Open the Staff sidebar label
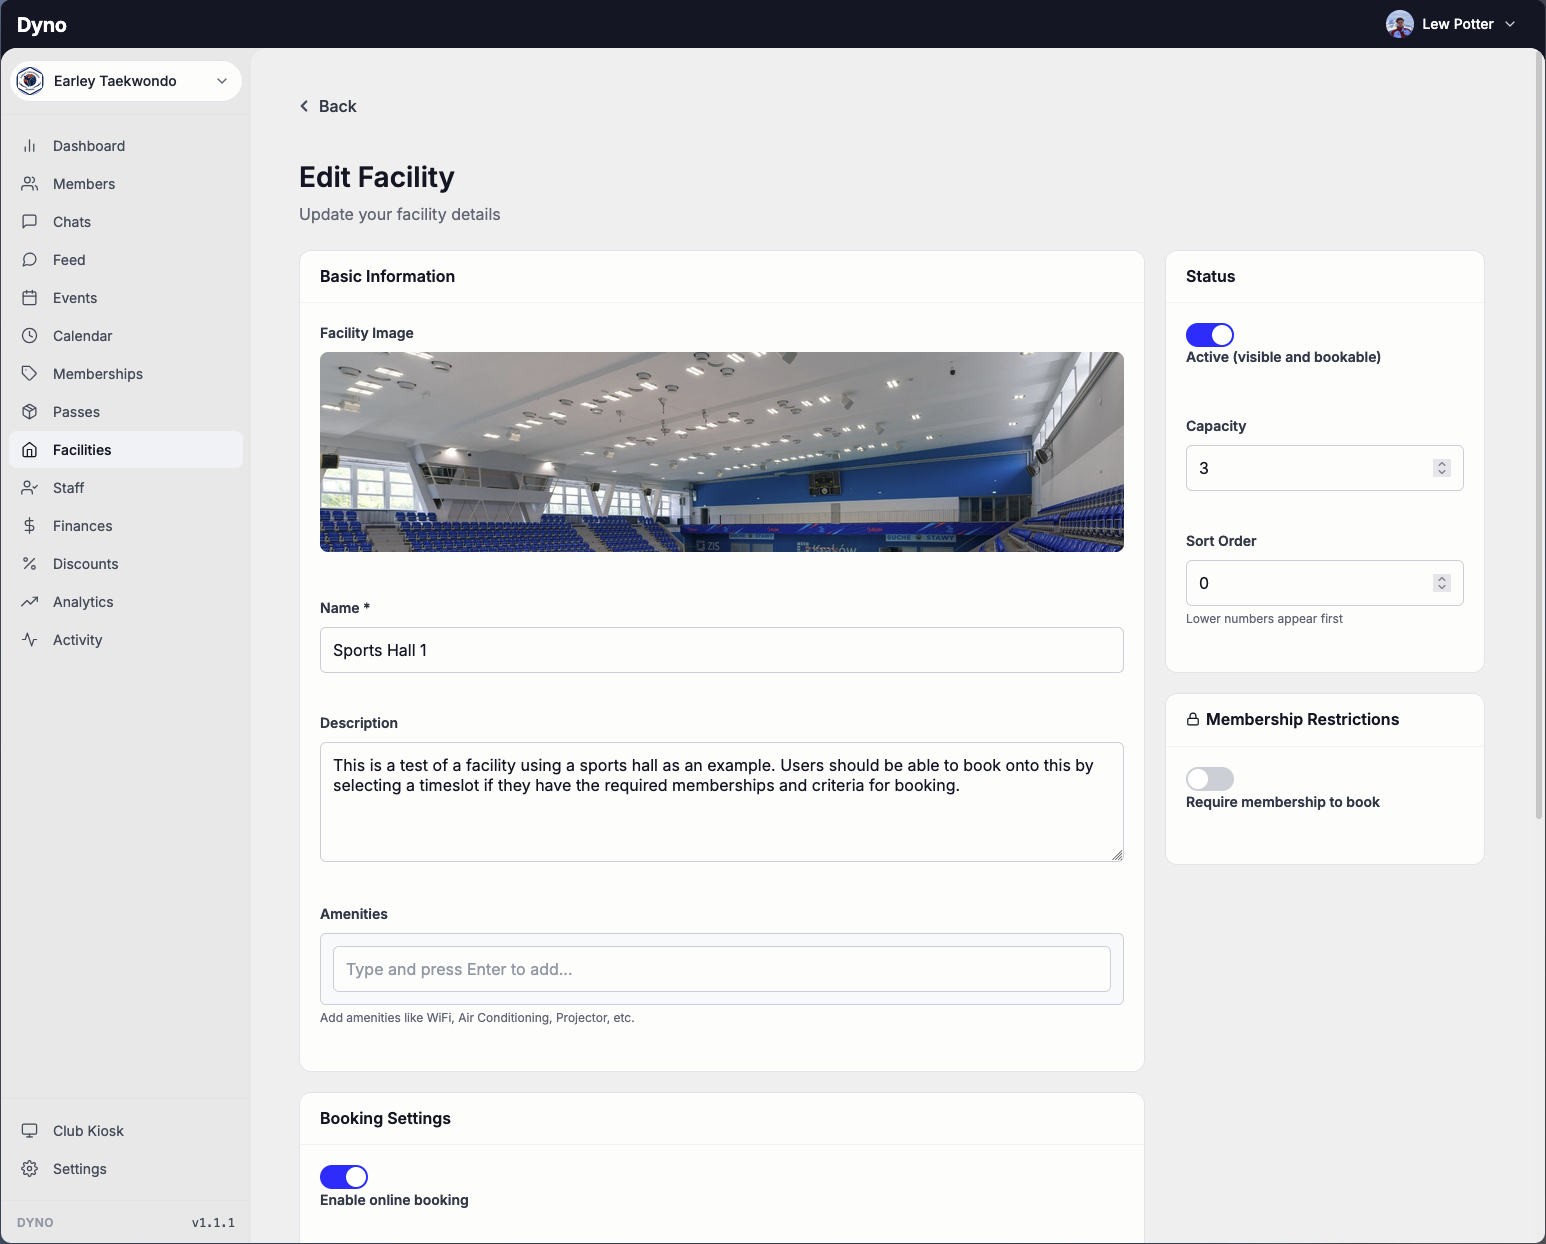 coord(69,488)
